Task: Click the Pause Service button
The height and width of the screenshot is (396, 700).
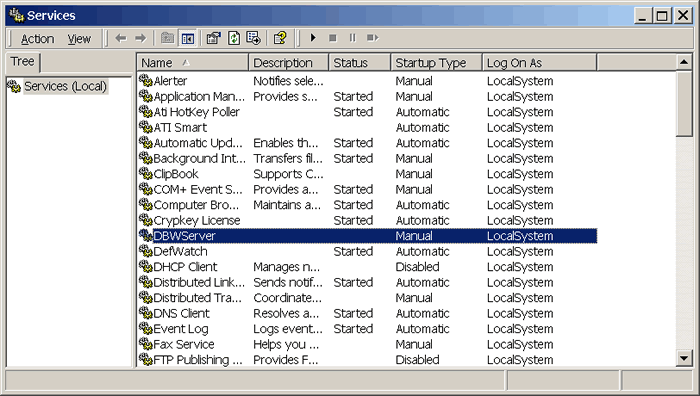Action: pos(352,38)
